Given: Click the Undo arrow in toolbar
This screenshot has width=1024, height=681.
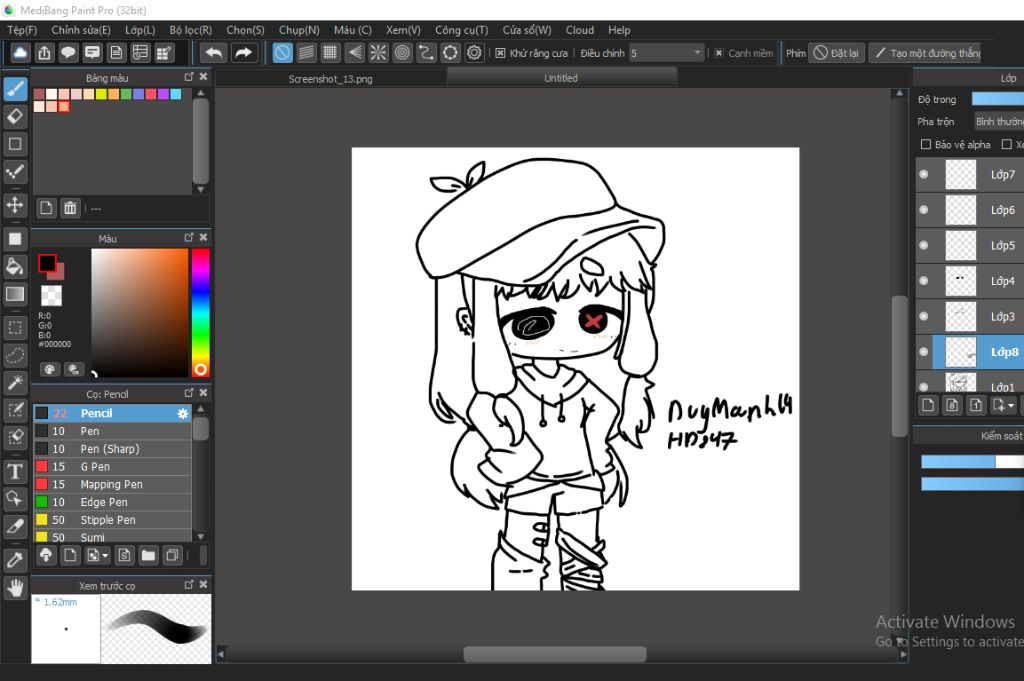Looking at the screenshot, I should [214, 53].
